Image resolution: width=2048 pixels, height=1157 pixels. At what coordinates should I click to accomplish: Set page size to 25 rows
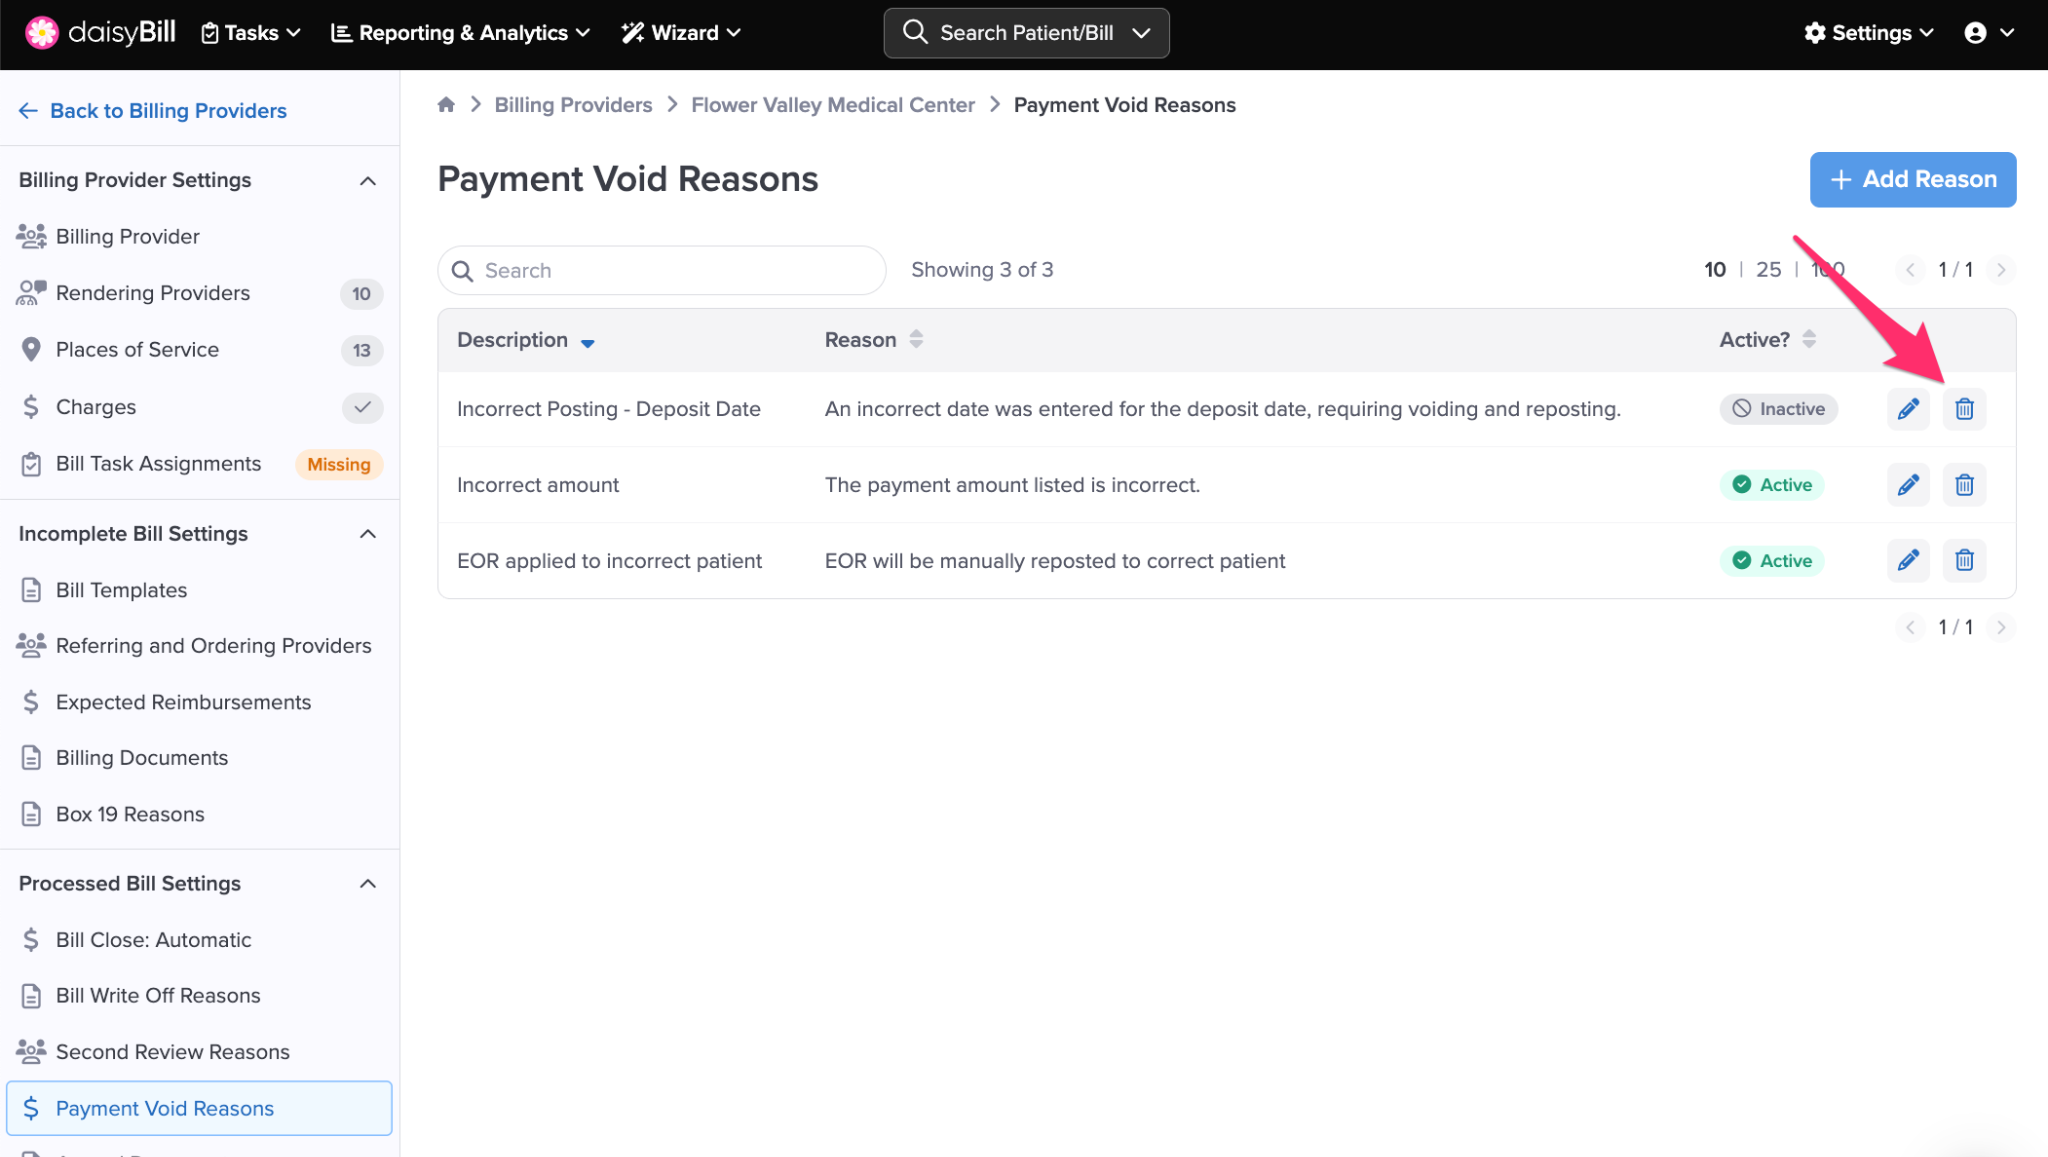tap(1768, 270)
